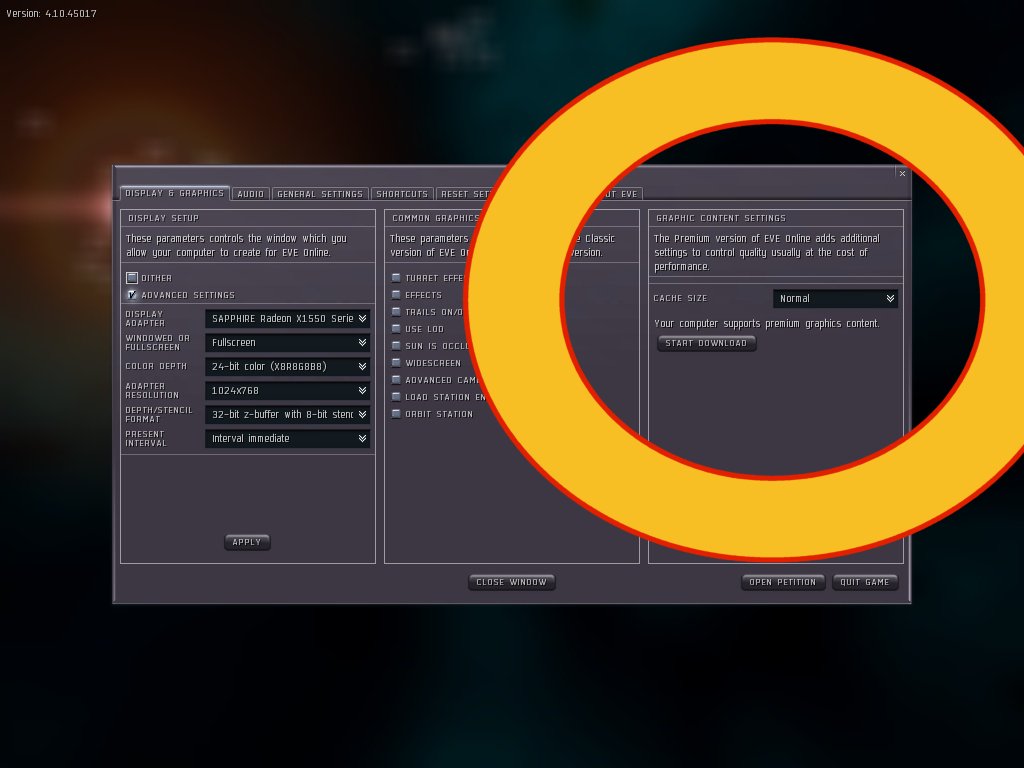Viewport: 1024px width, 768px height.
Task: Open the Windowed or Fullscreen dropdown
Action: 287,342
